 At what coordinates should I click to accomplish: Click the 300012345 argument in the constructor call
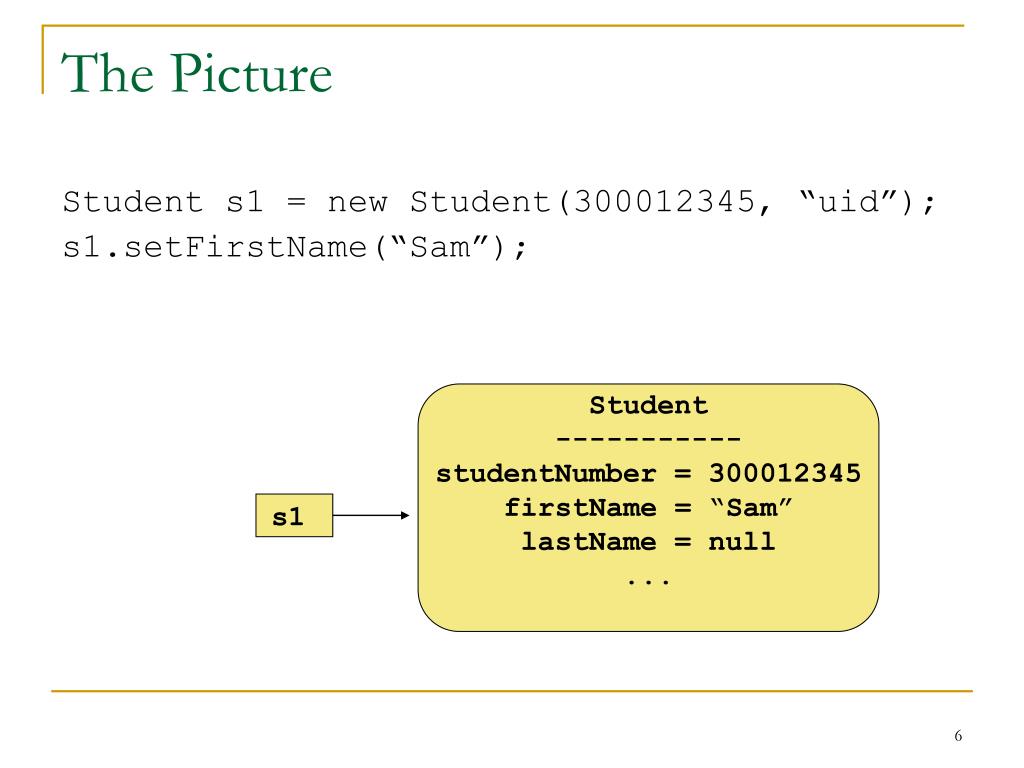point(665,201)
